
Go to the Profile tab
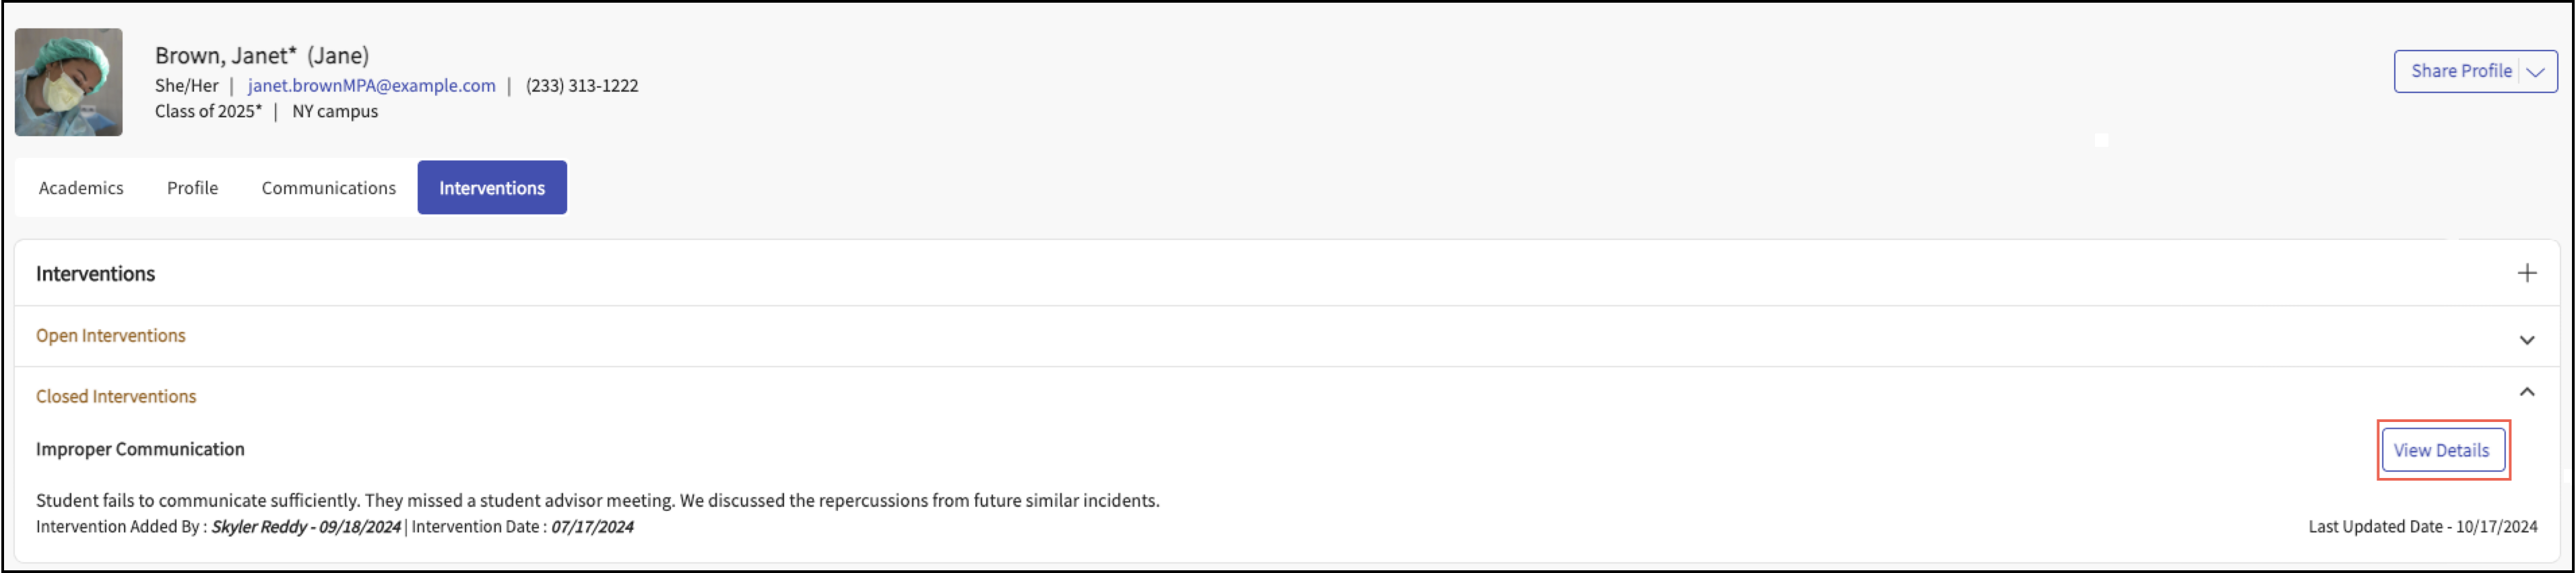pos(192,188)
